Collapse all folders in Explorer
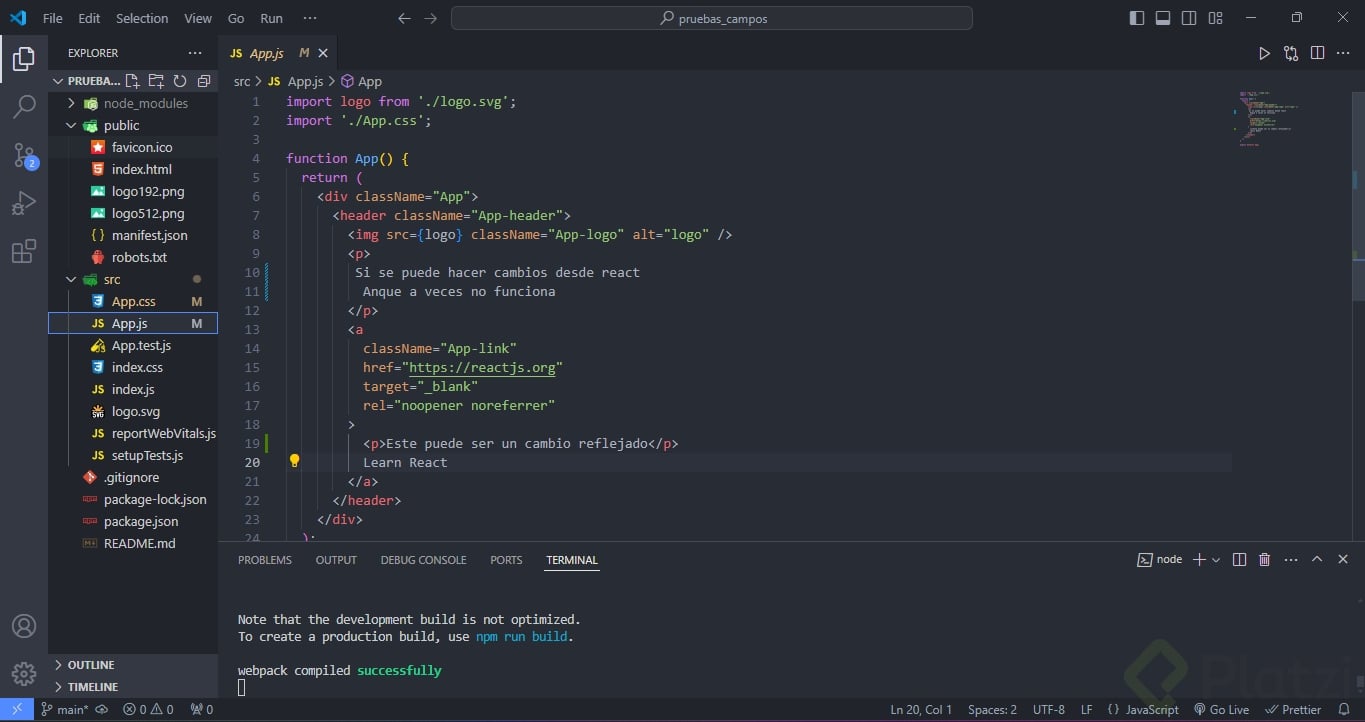This screenshot has width=1365, height=722. [204, 81]
